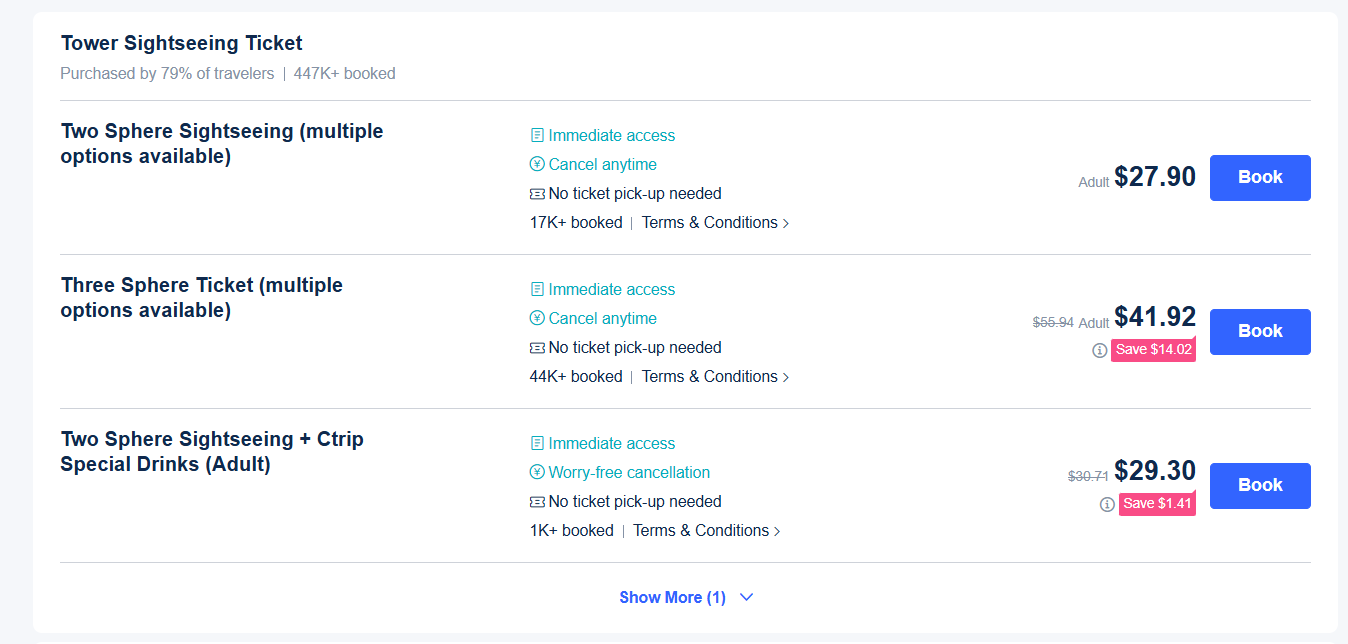Click ticket icon in Three Sphere Ticket row
This screenshot has height=644, width=1348.
click(x=537, y=348)
